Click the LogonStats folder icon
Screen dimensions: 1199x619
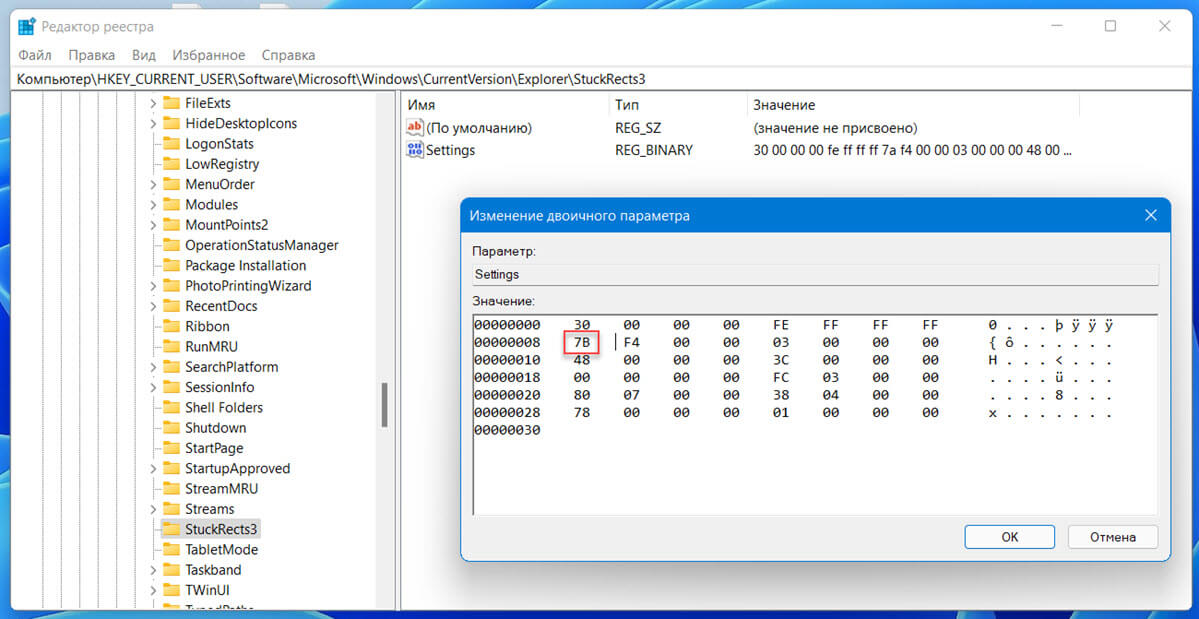coord(171,144)
